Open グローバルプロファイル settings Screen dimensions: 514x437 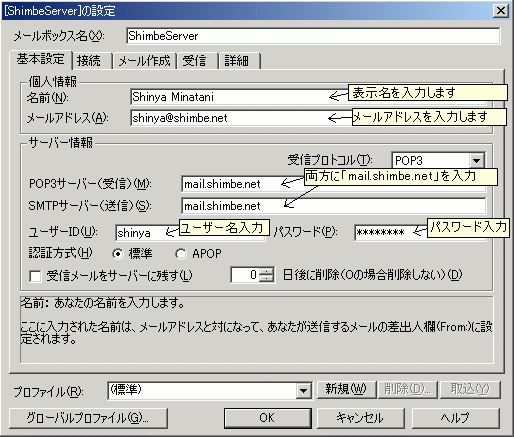click(x=88, y=418)
